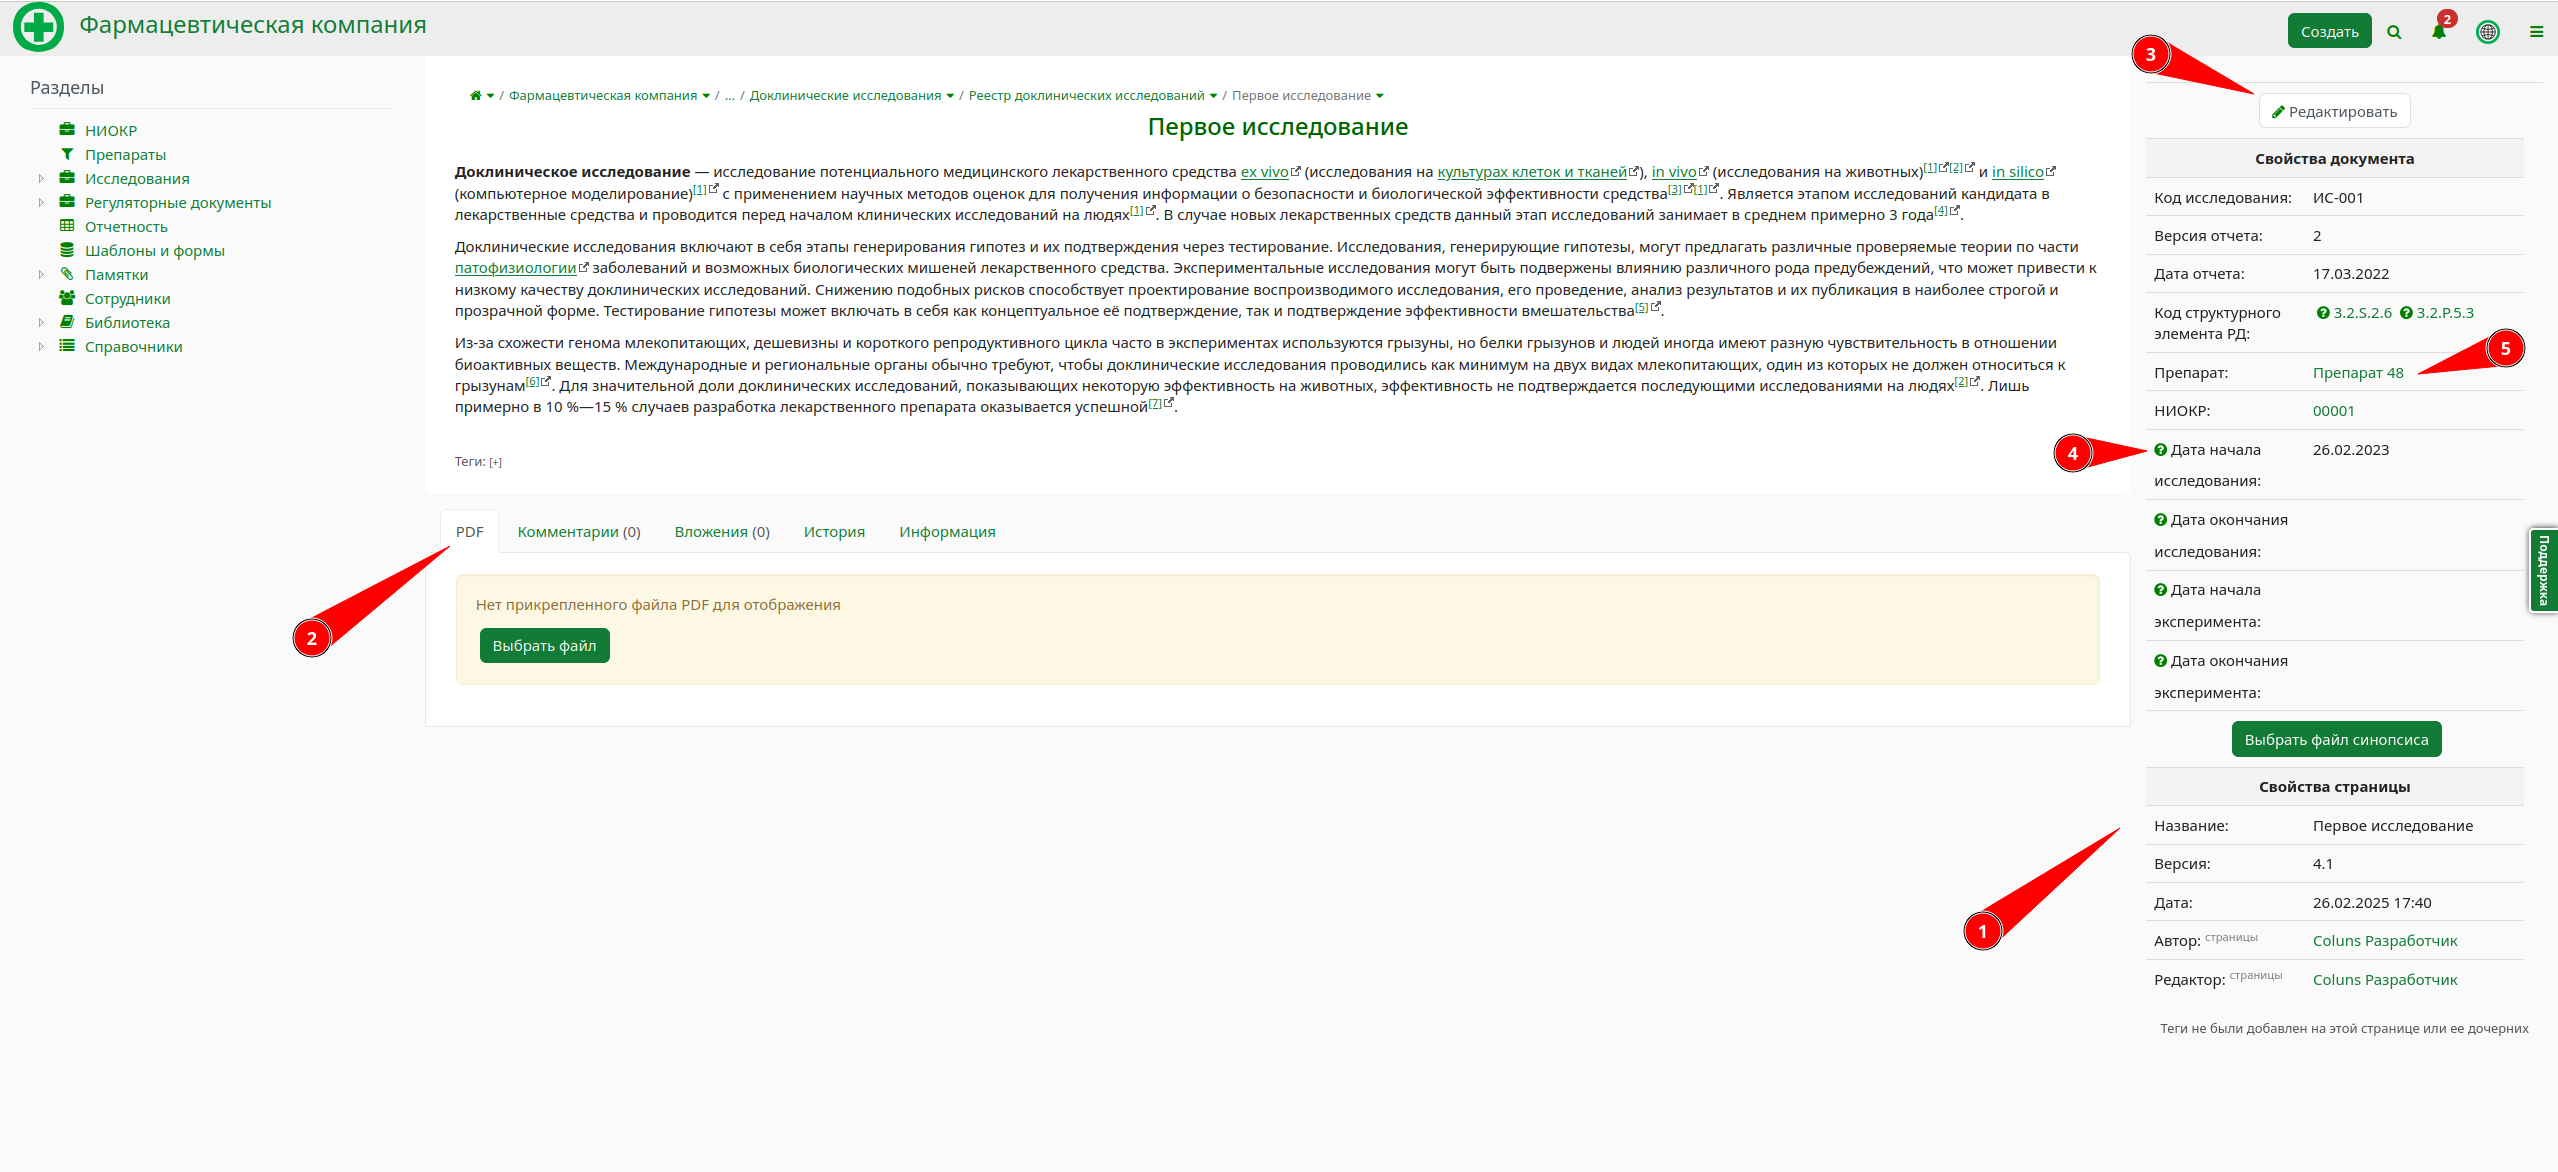Viewport: 2558px width, 1172px height.
Task: Open Первое исследование breadcrumb dropdown
Action: [1380, 96]
